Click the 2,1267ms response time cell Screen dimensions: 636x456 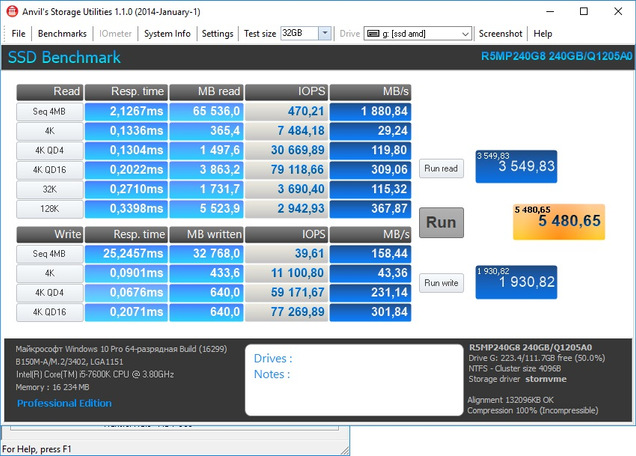click(126, 112)
